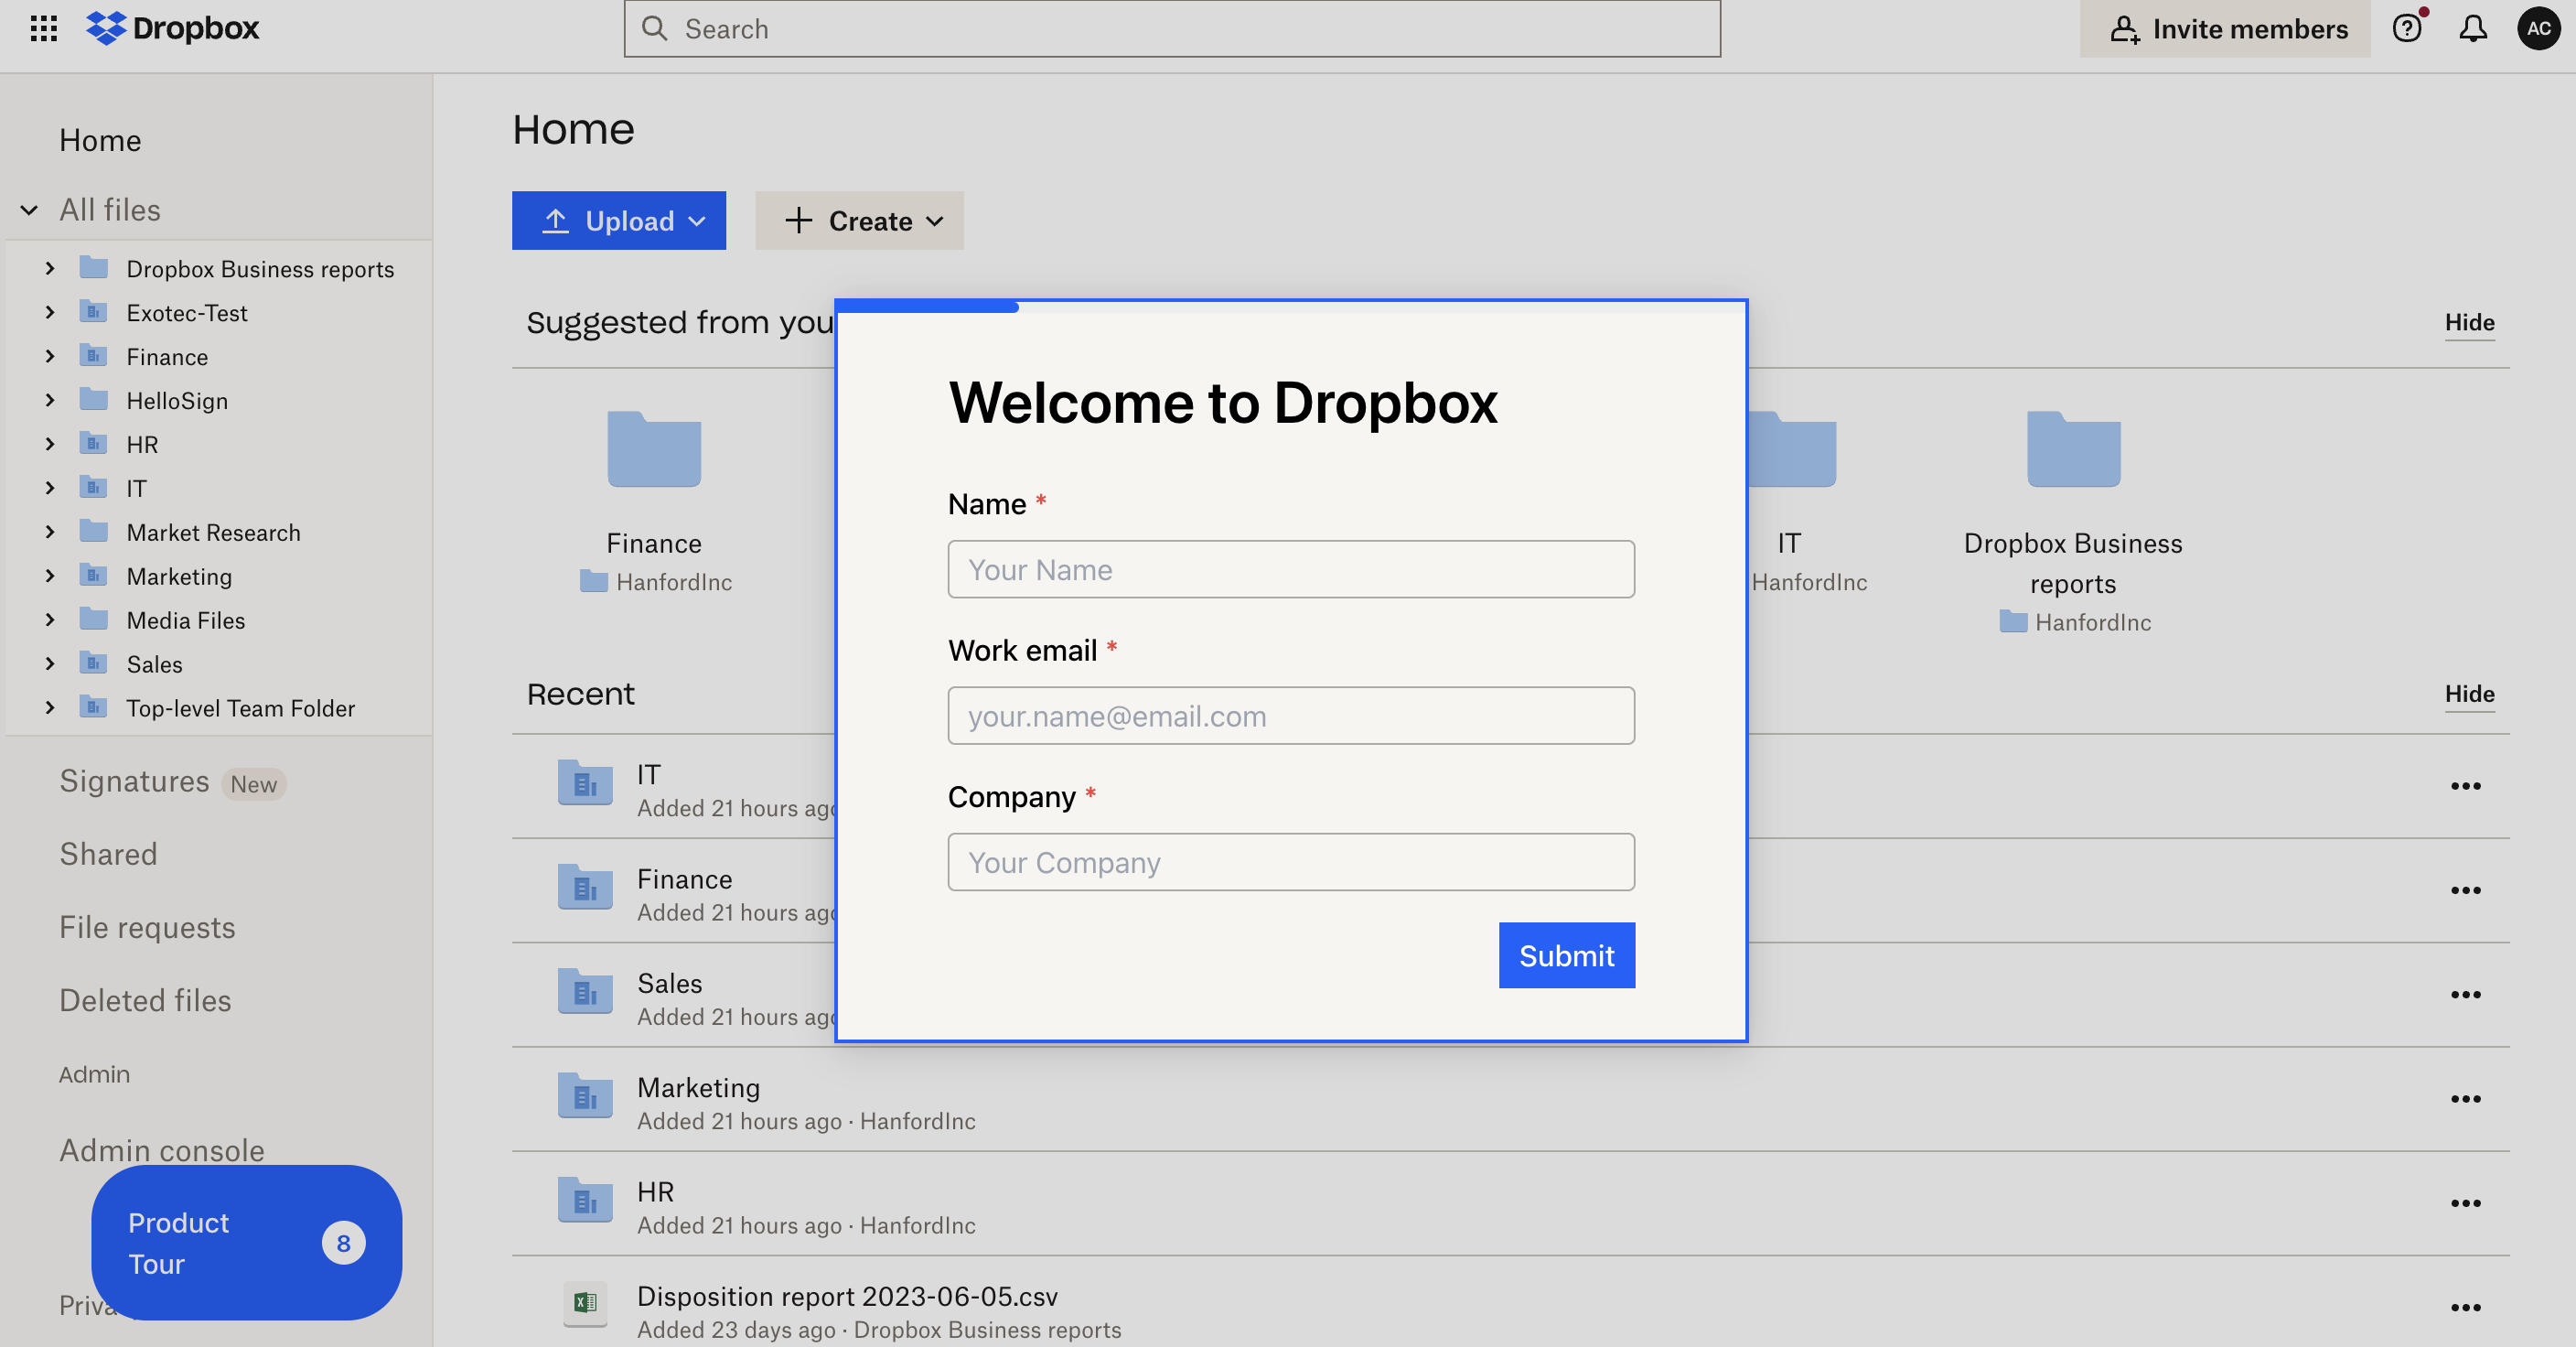
Task: Click Invite members
Action: pyautogui.click(x=2224, y=28)
